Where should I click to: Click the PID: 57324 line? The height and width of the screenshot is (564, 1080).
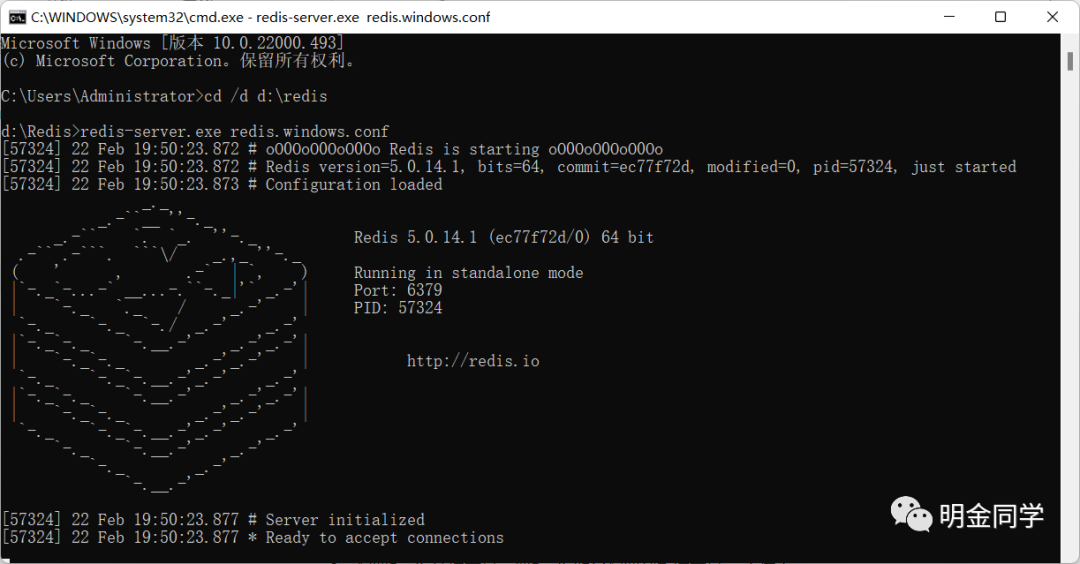pyautogui.click(x=398, y=308)
